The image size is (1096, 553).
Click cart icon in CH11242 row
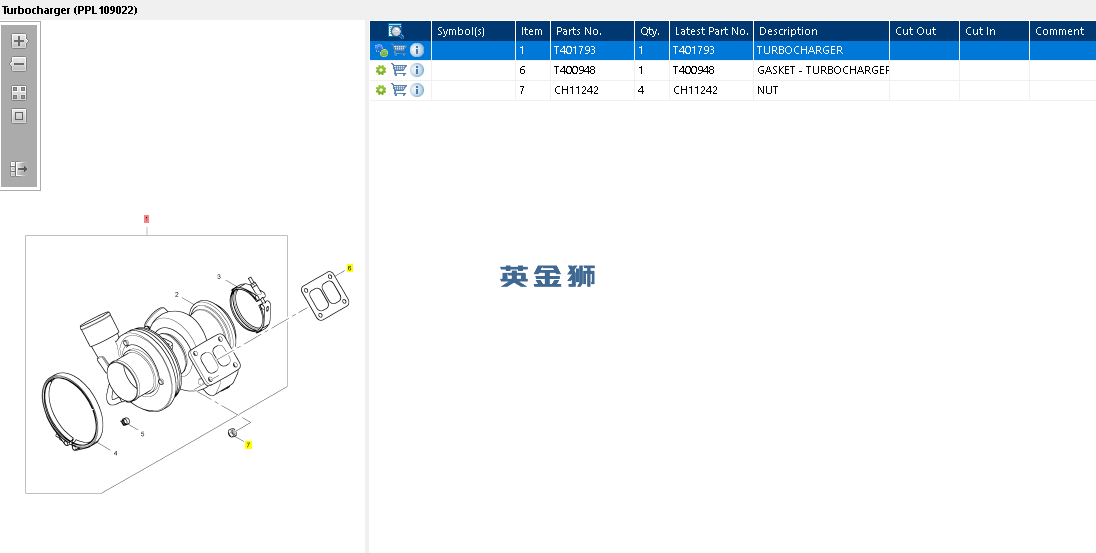point(399,89)
